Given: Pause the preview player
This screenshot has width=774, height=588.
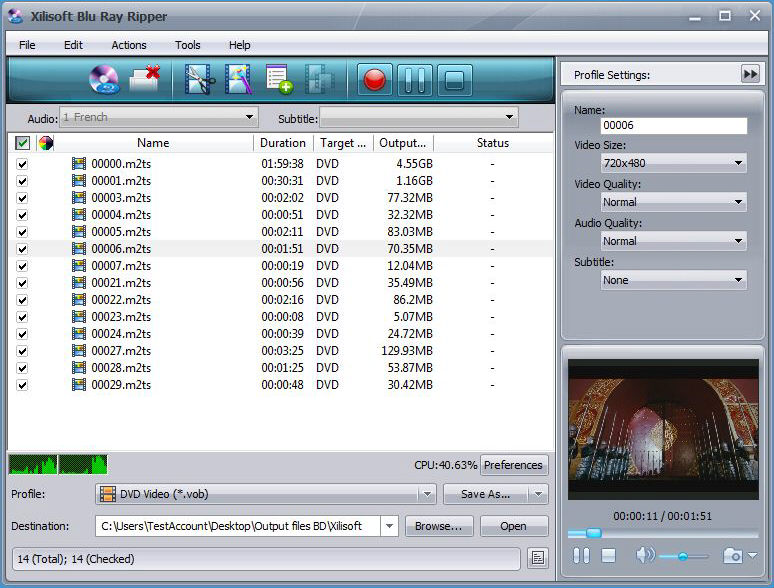Looking at the screenshot, I should click(x=581, y=555).
